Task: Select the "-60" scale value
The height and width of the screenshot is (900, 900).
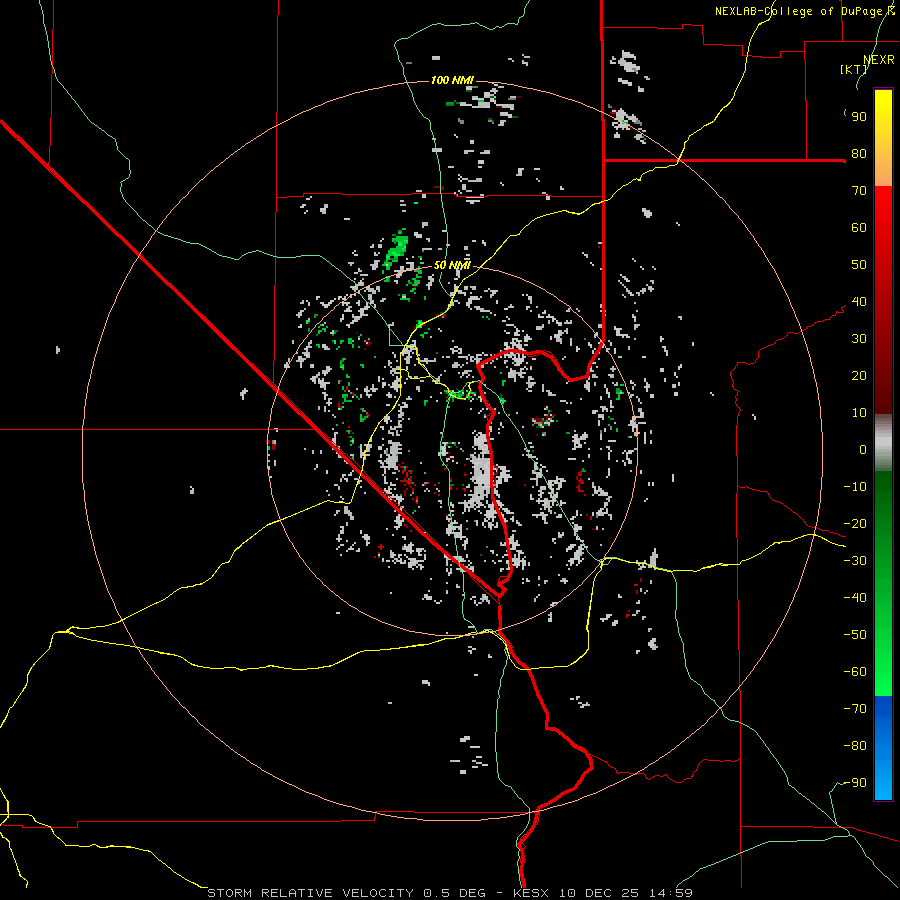Action: coord(855,672)
